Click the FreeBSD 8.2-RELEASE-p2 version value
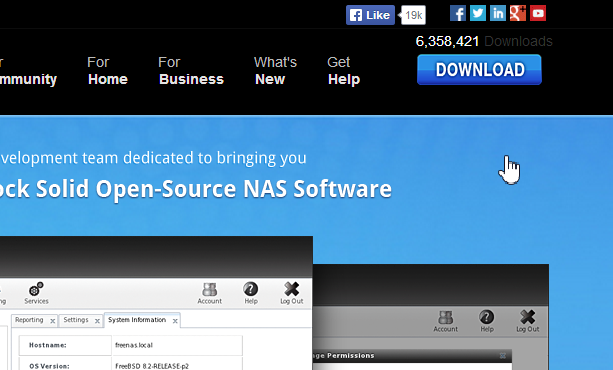The width and height of the screenshot is (613, 370). 152,366
